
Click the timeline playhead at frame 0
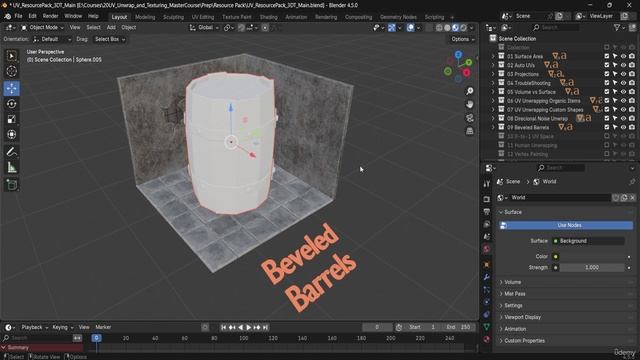click(x=96, y=338)
